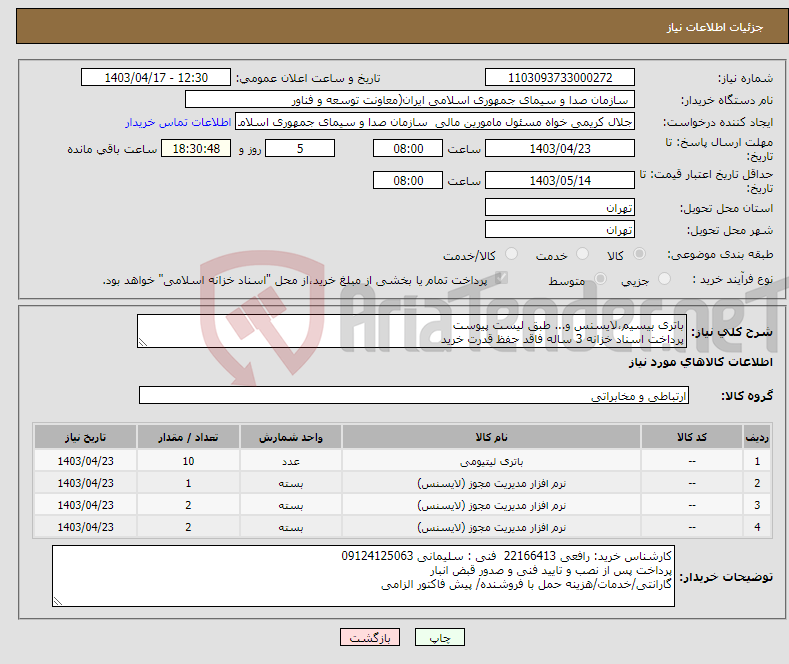Click the remaining time 18:30:48 field
This screenshot has height=664, width=789.
(x=196, y=148)
